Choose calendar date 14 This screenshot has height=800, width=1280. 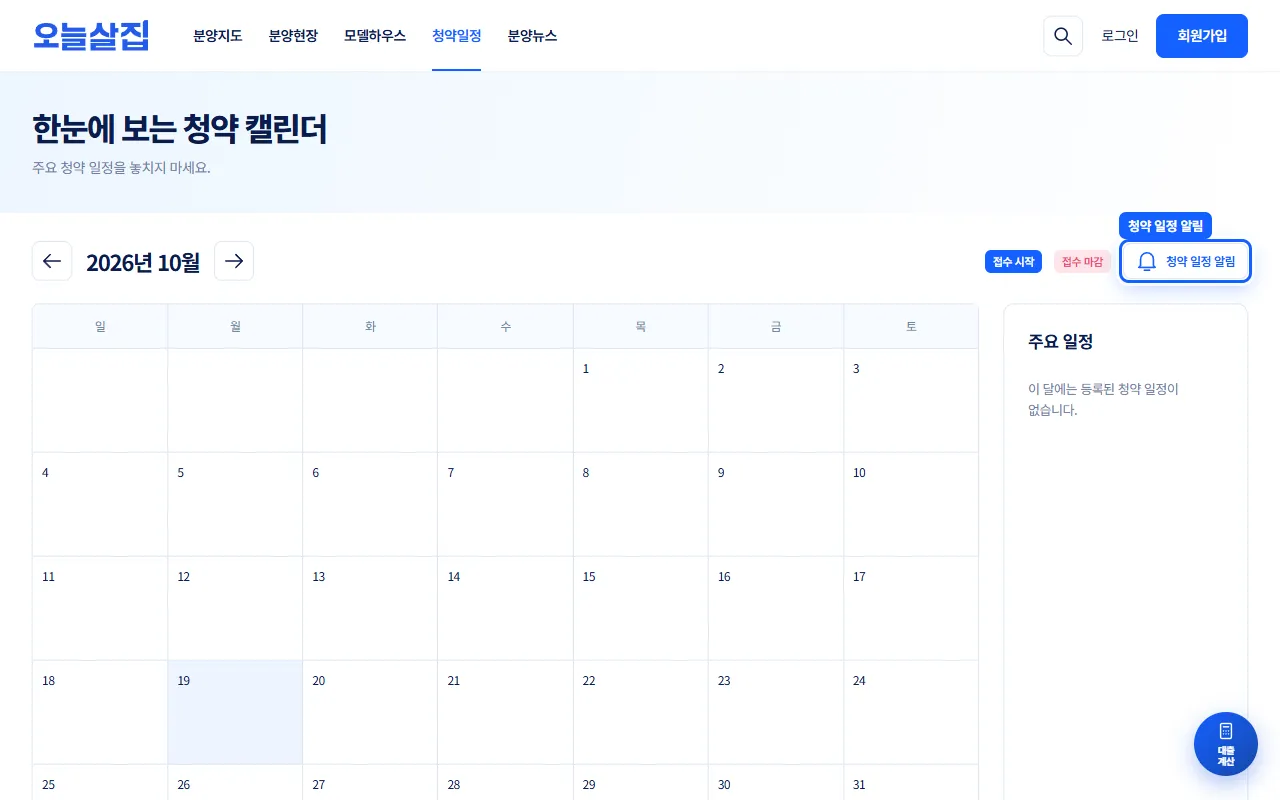click(x=505, y=608)
